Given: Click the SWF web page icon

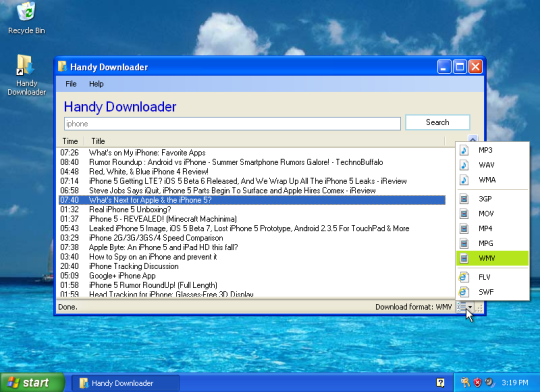Looking at the screenshot, I should [464, 292].
